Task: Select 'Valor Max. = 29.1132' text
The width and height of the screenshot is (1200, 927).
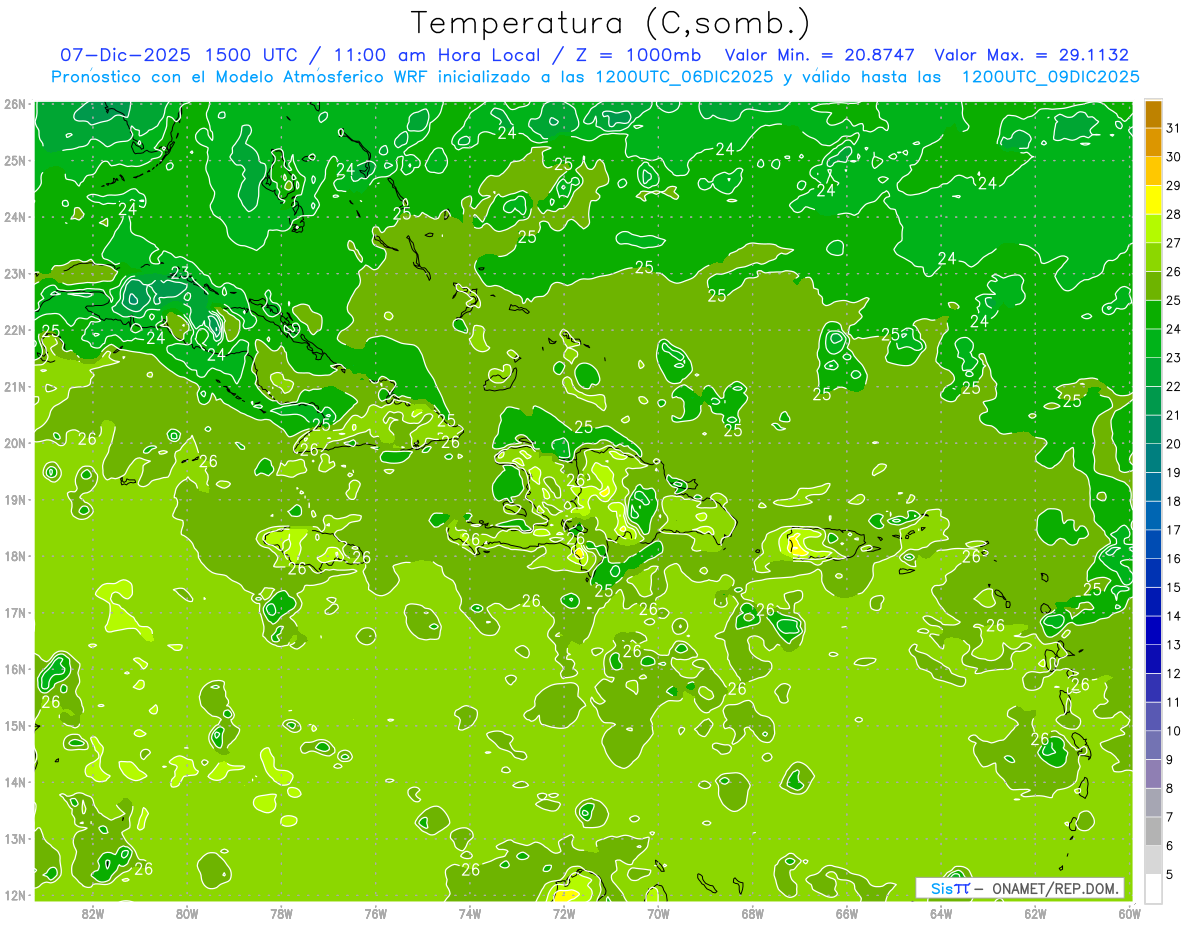Action: coord(1032,56)
